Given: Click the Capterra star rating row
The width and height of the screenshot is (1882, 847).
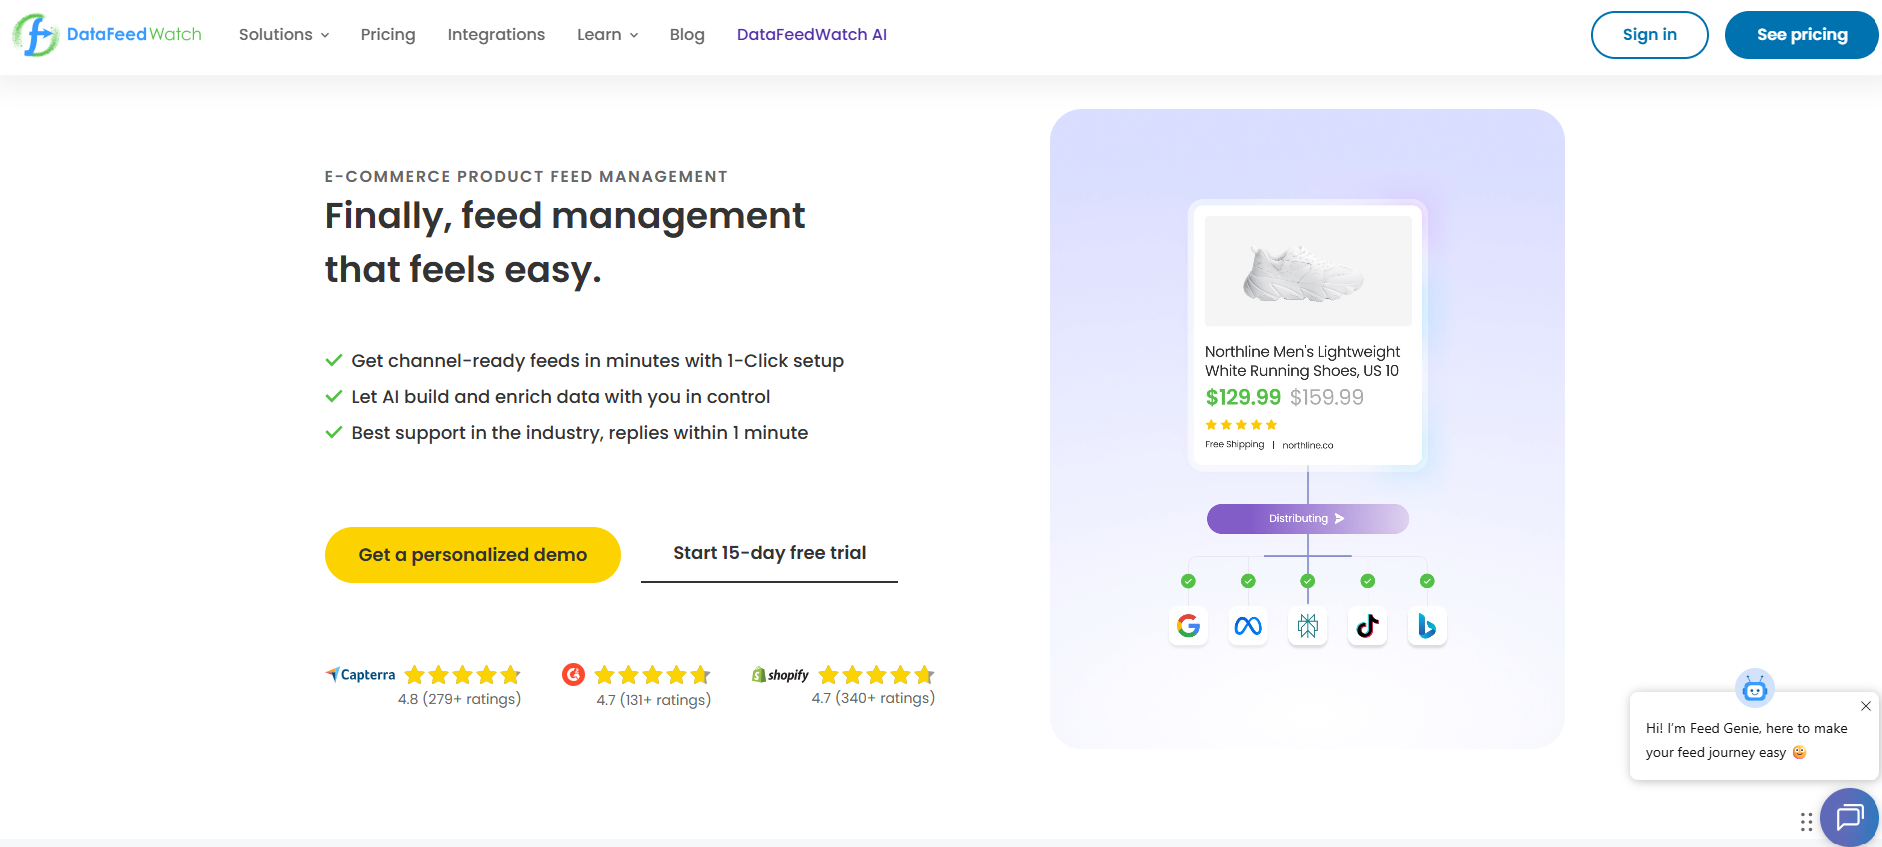Looking at the screenshot, I should click(463, 675).
